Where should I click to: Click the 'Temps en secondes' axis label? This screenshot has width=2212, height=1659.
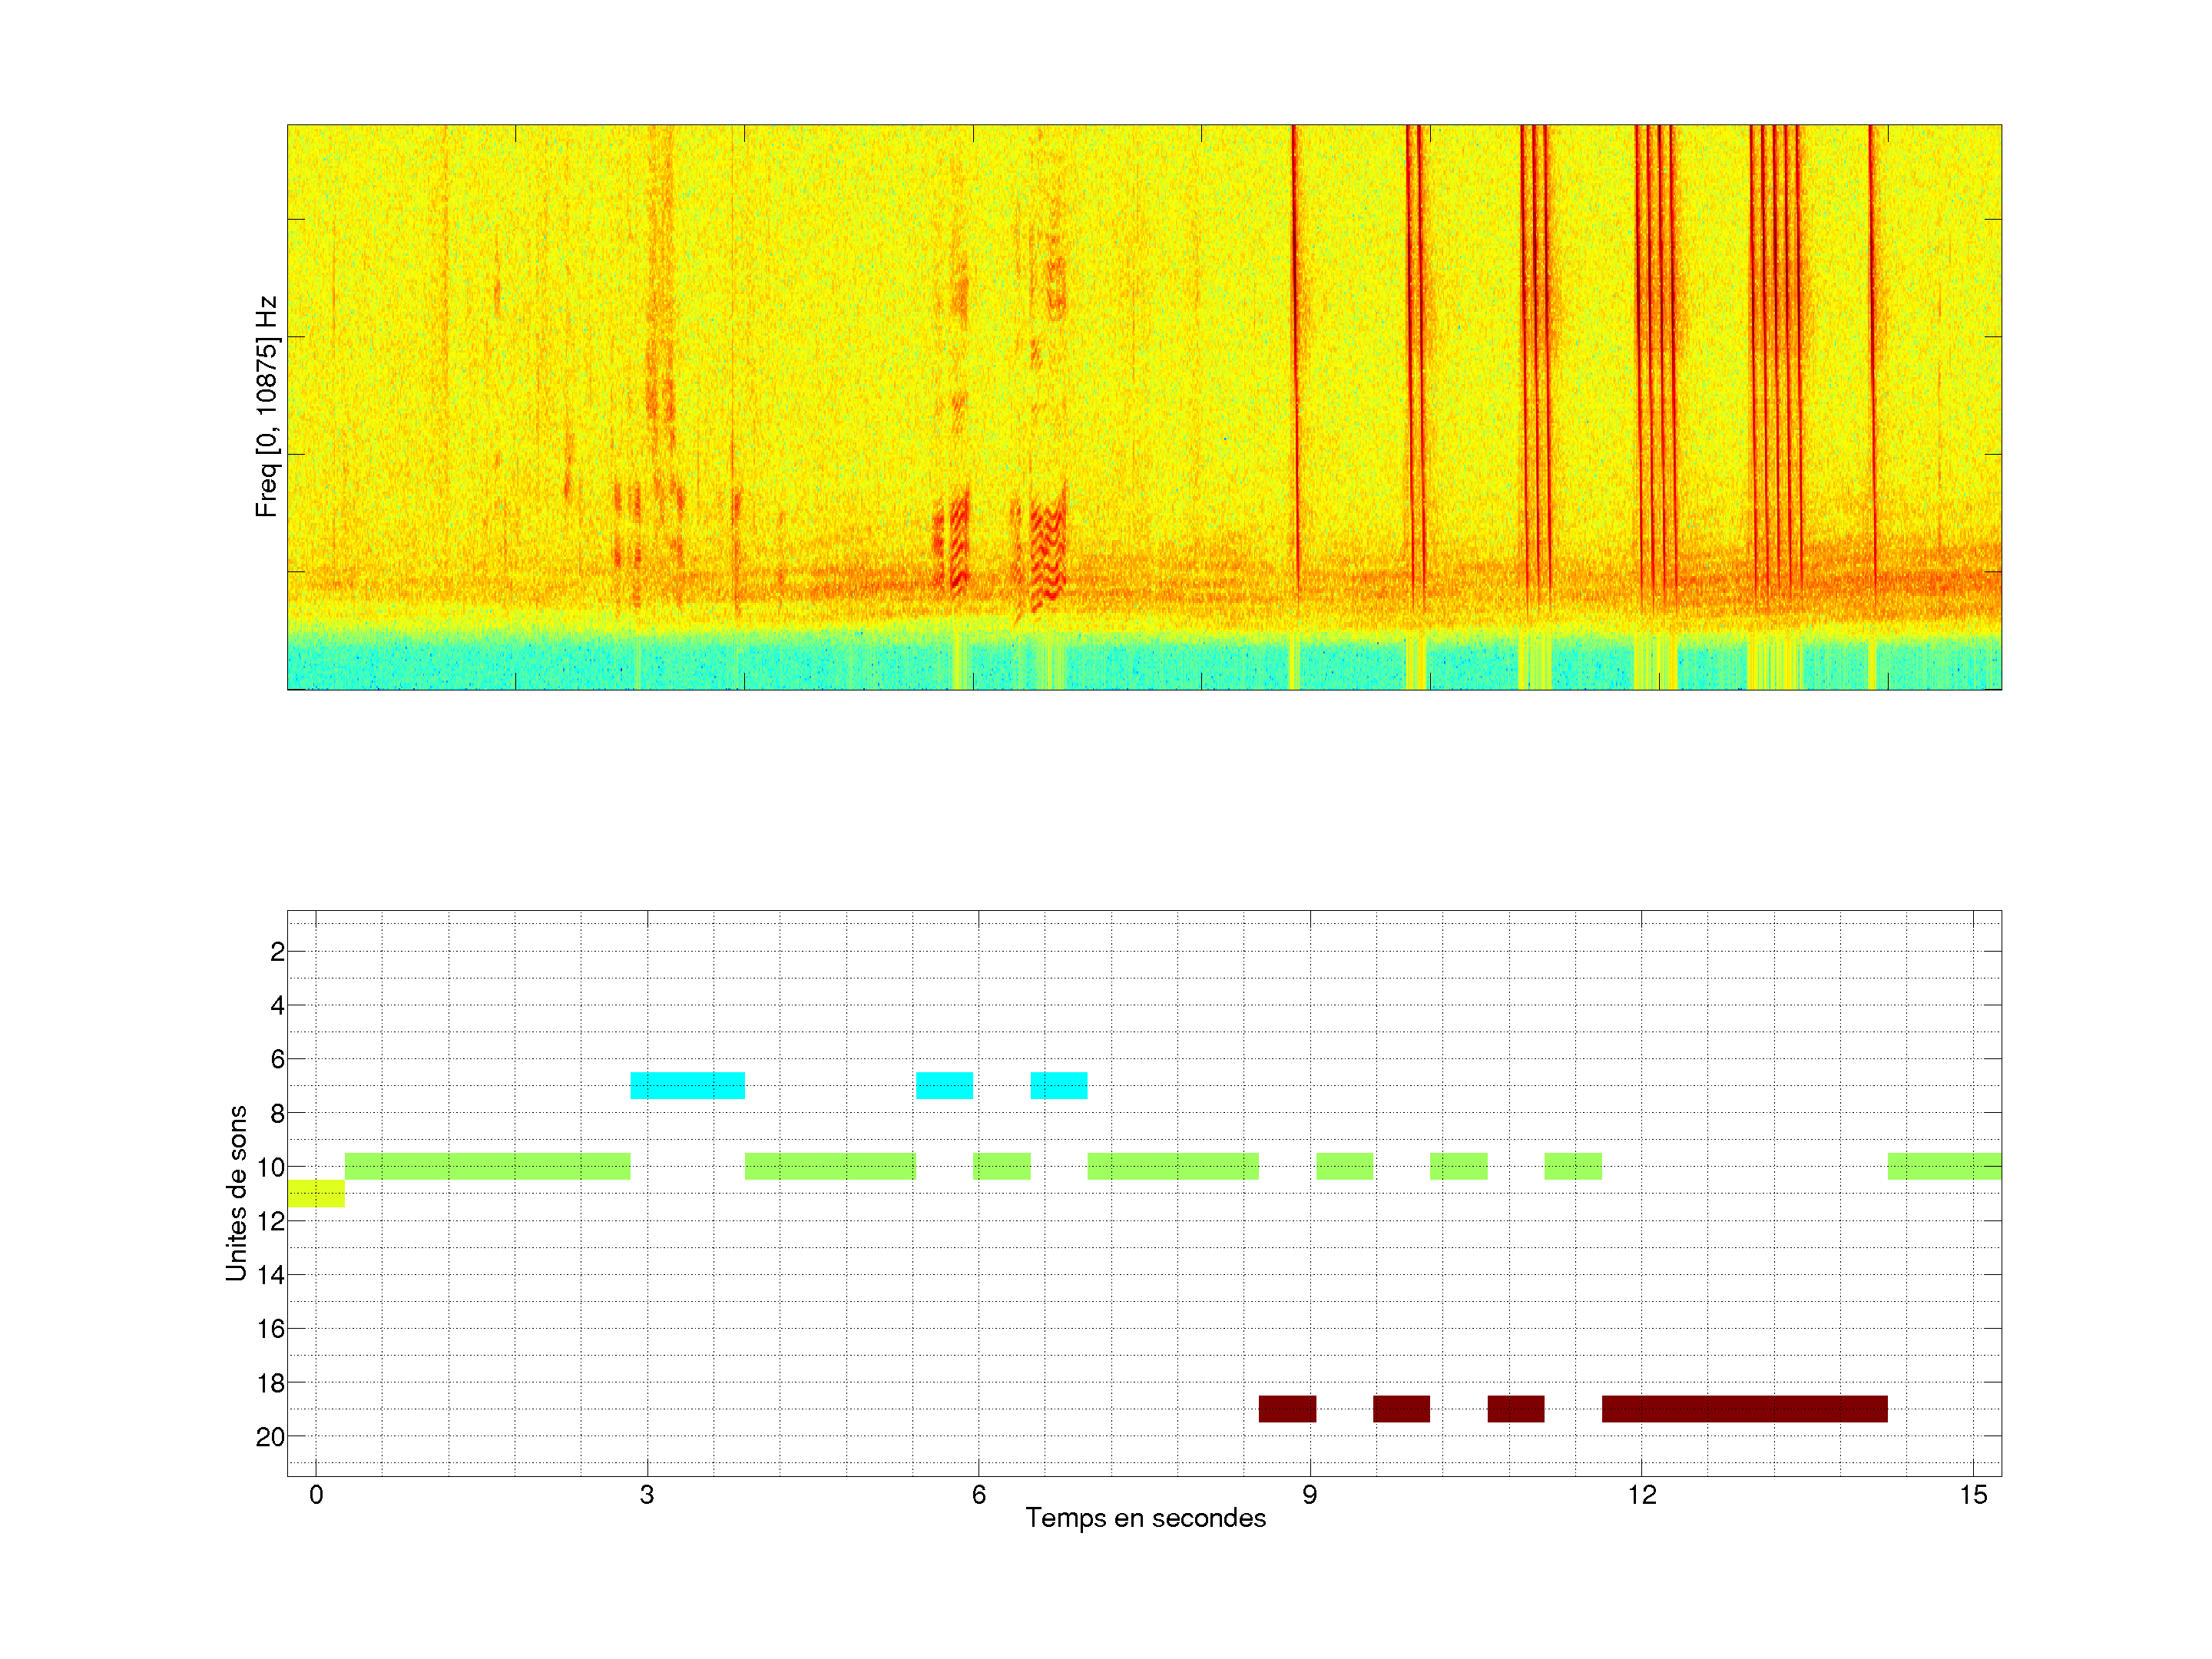pos(1145,1518)
